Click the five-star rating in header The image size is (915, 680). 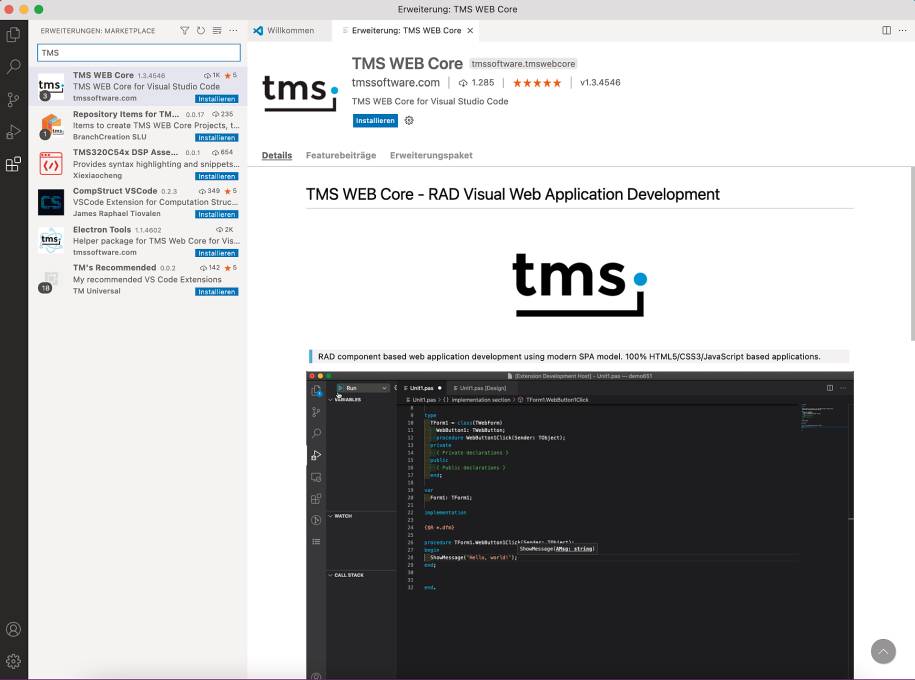pos(537,83)
